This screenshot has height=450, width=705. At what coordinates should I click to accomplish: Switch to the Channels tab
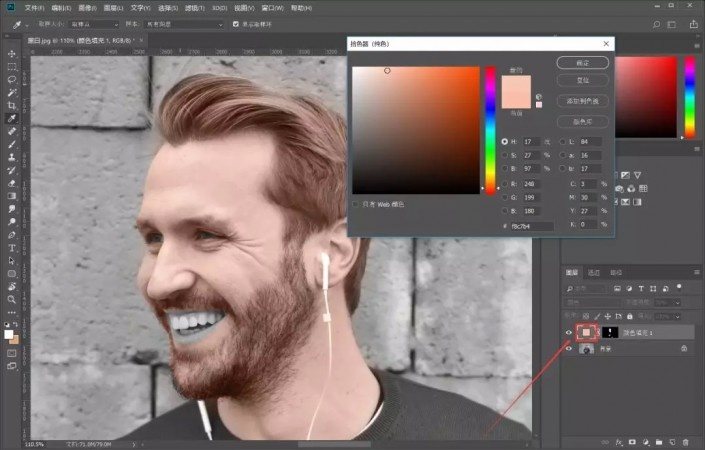pyautogui.click(x=594, y=272)
